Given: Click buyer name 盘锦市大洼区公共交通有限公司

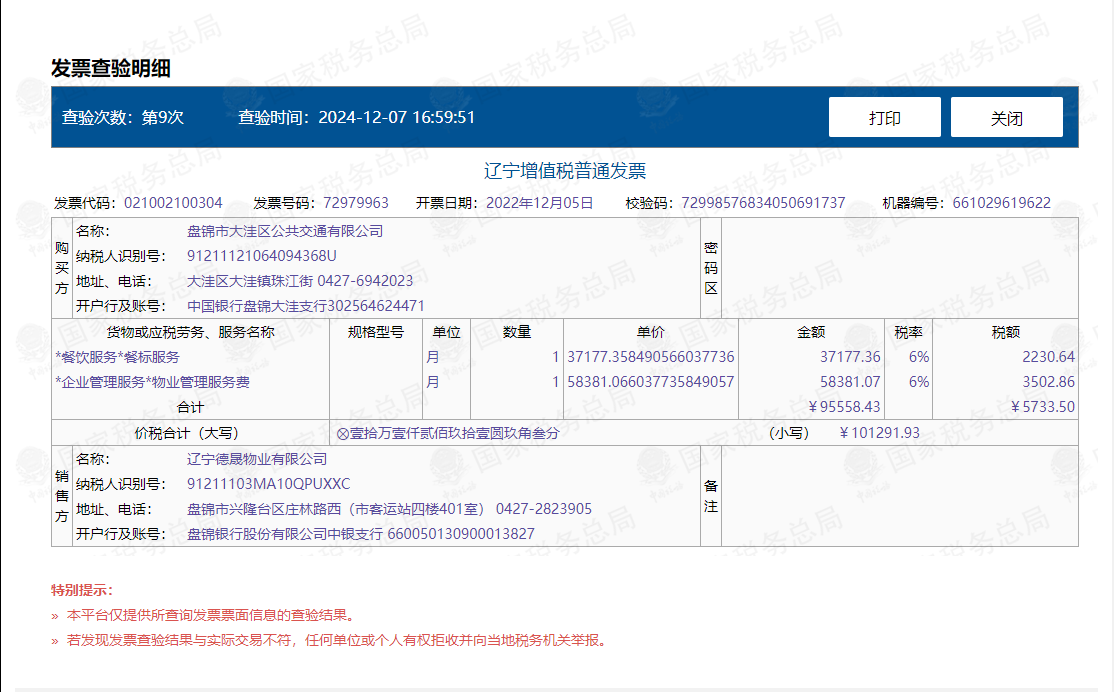Looking at the screenshot, I should [285, 231].
